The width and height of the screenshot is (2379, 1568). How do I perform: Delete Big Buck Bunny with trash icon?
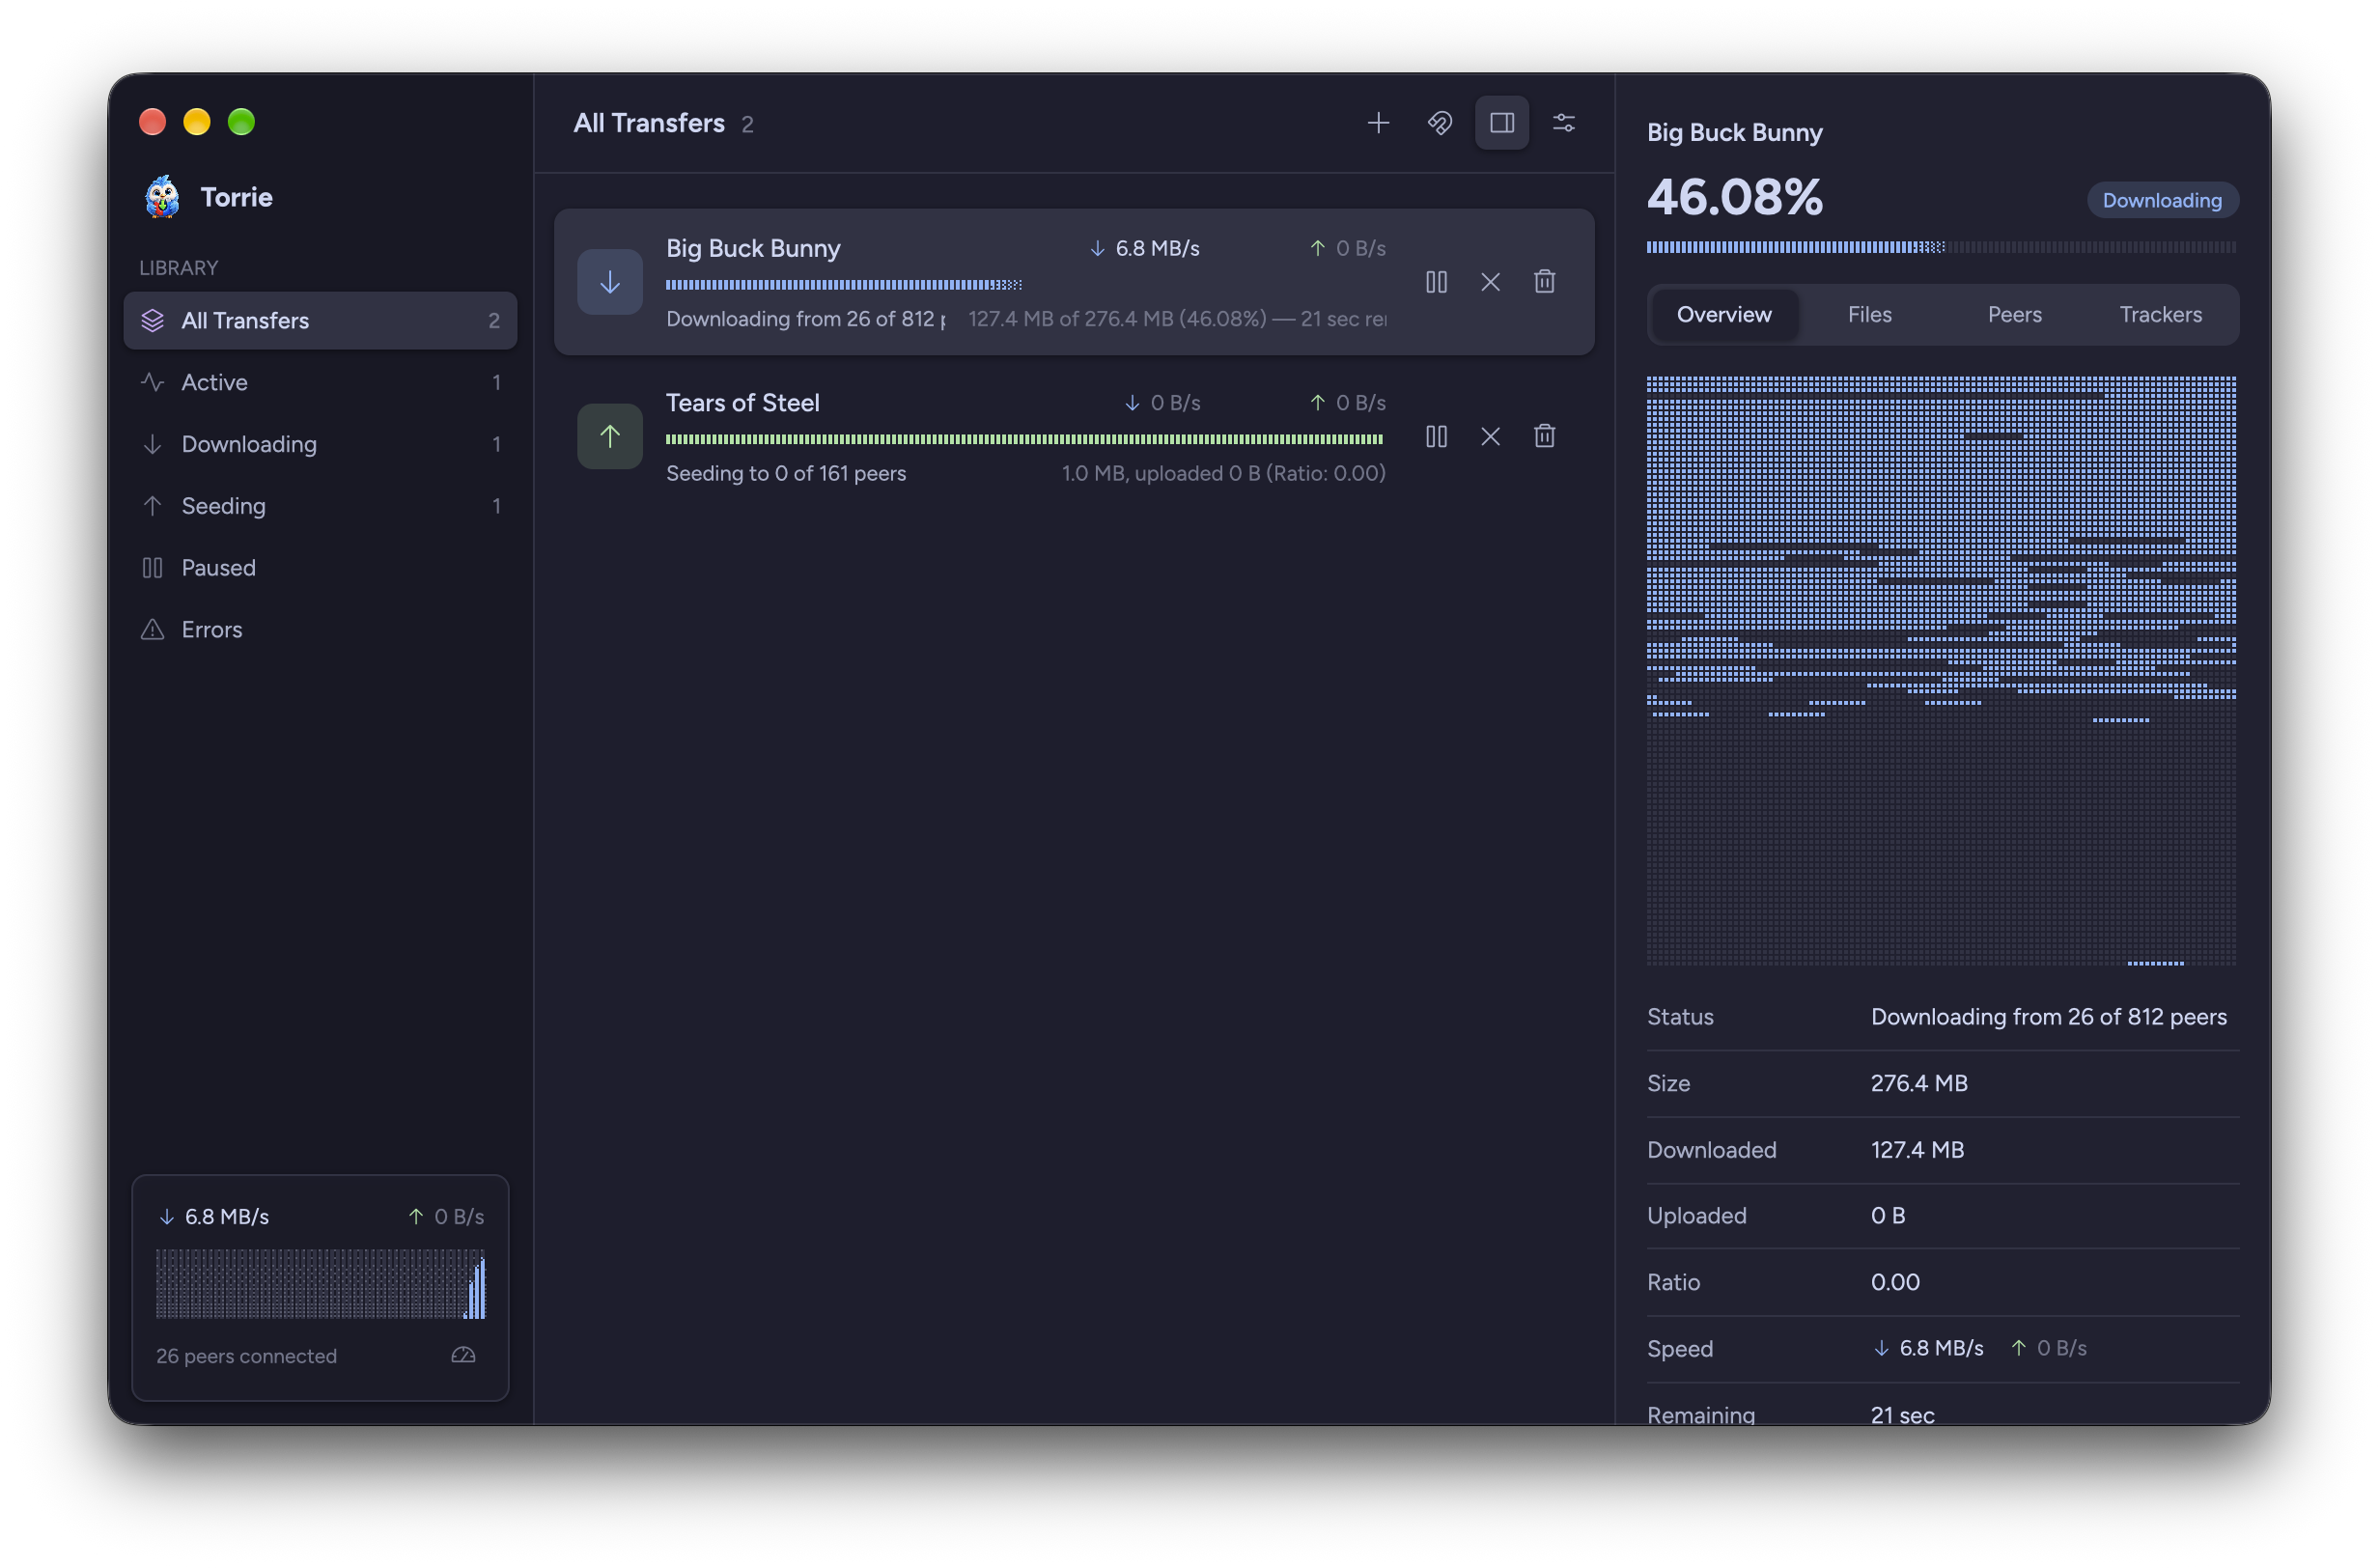pyautogui.click(x=1544, y=282)
